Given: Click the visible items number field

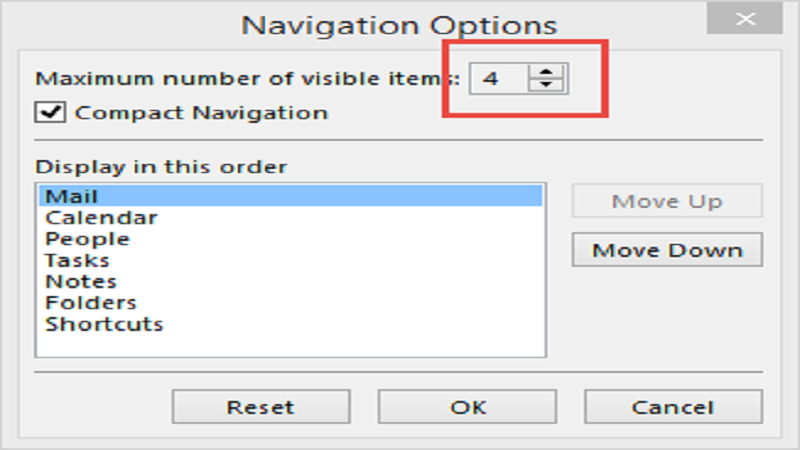Looking at the screenshot, I should tap(495, 78).
